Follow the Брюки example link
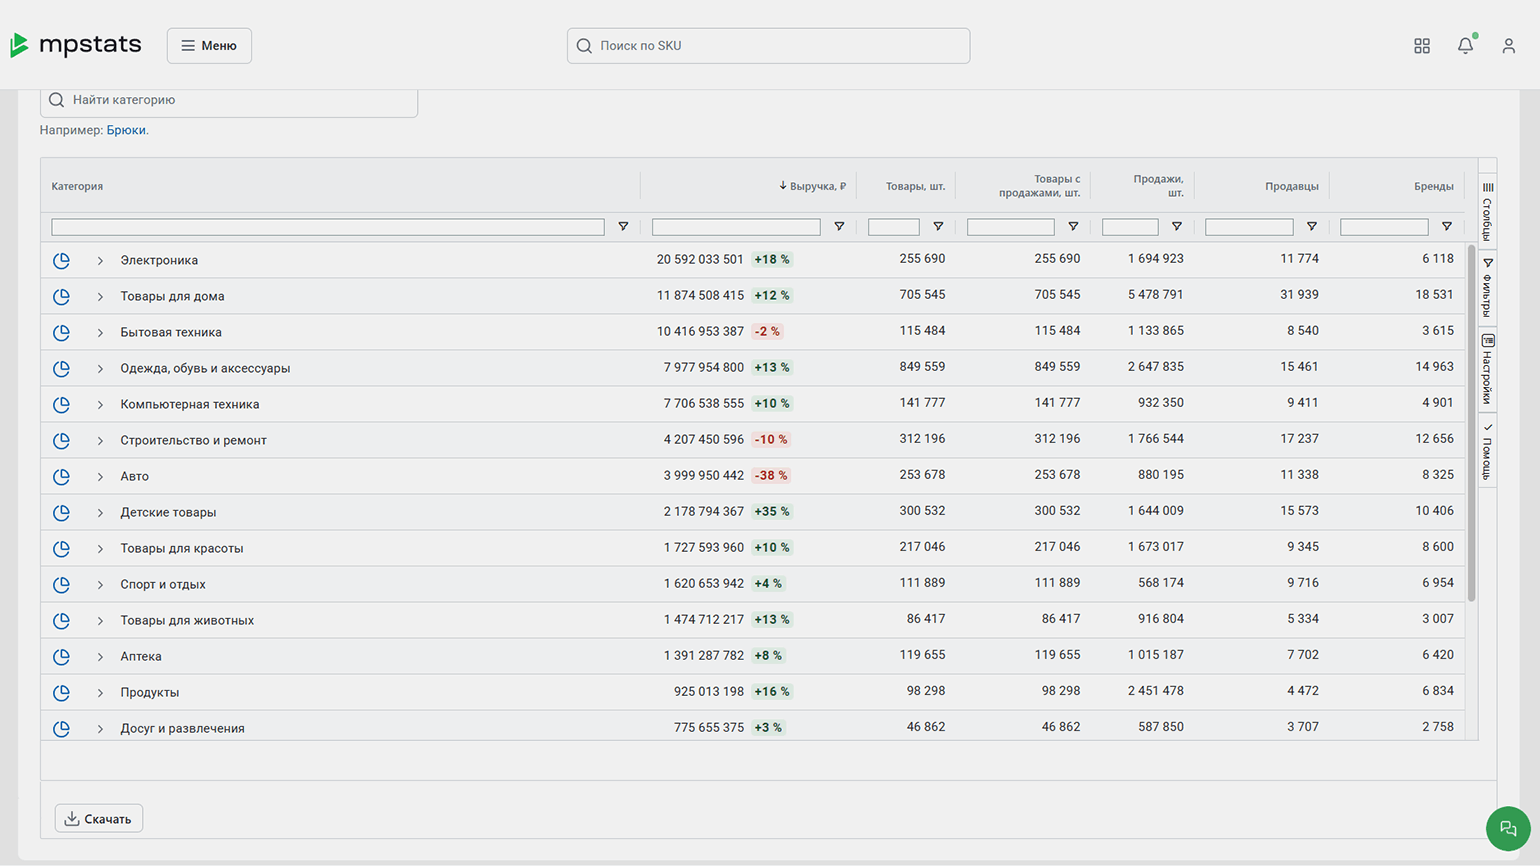 [x=126, y=130]
